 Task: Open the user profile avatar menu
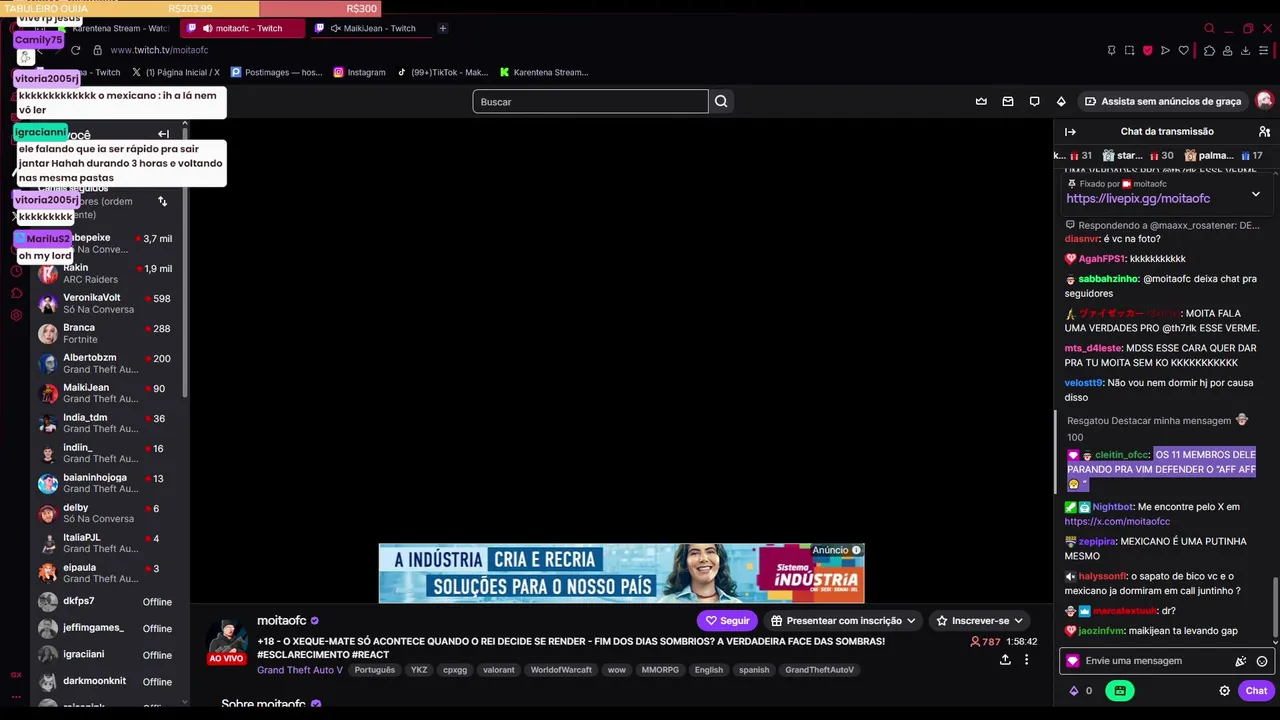pos(1264,101)
